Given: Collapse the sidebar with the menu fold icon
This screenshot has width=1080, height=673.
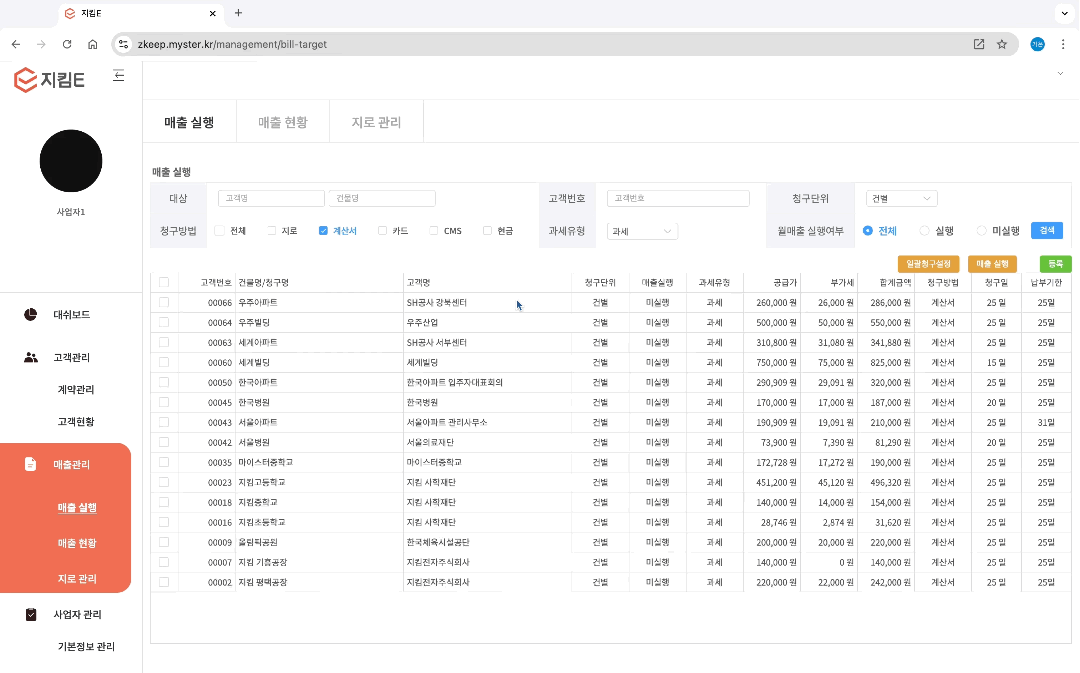Looking at the screenshot, I should 119,76.
